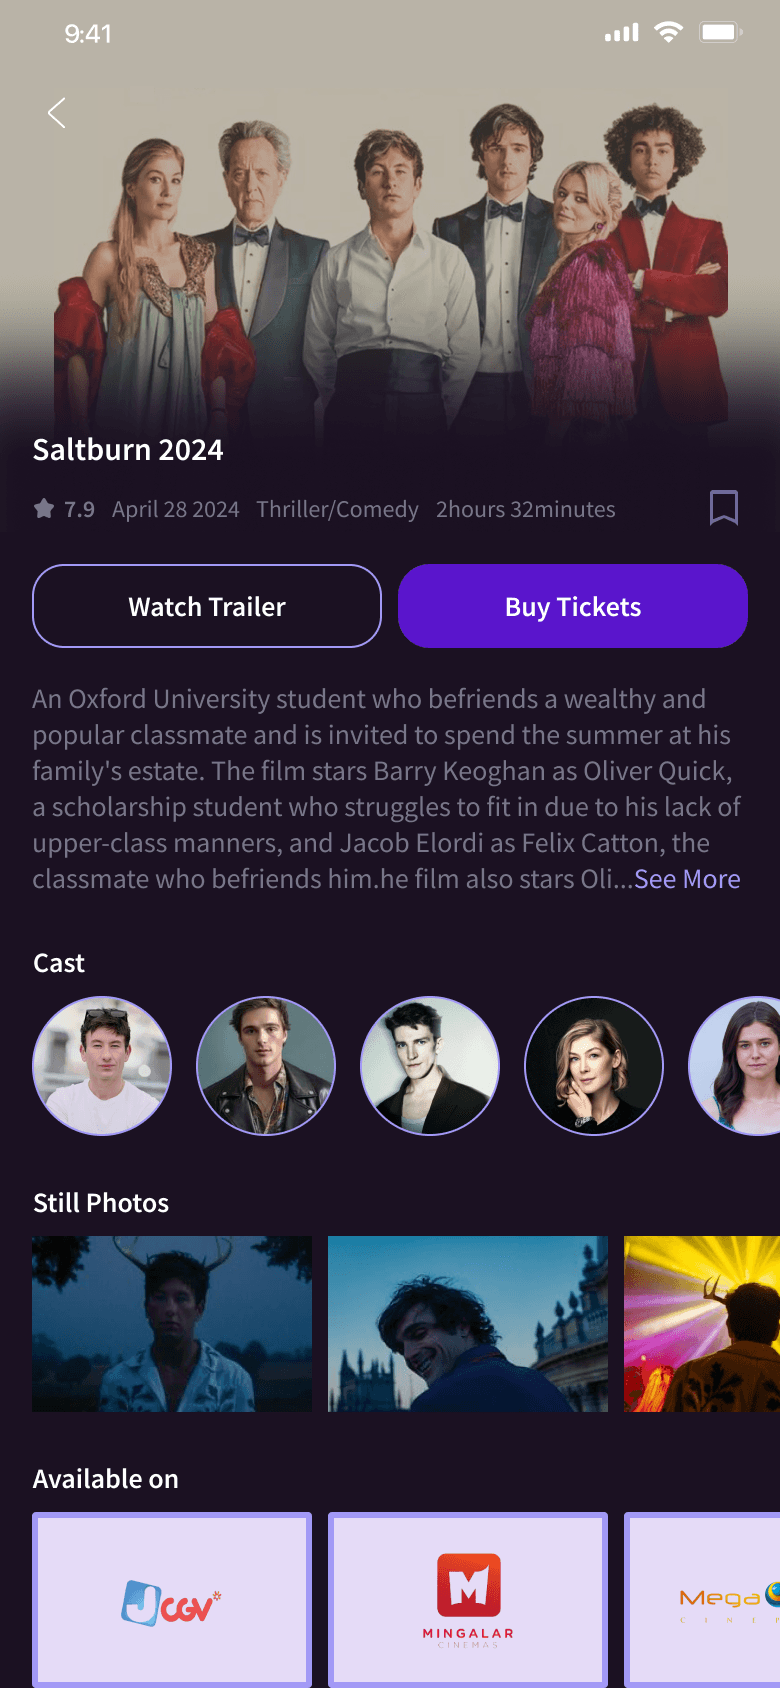Open partially visible fifth cast avatar
The image size is (780, 1688).
pos(735,1066)
